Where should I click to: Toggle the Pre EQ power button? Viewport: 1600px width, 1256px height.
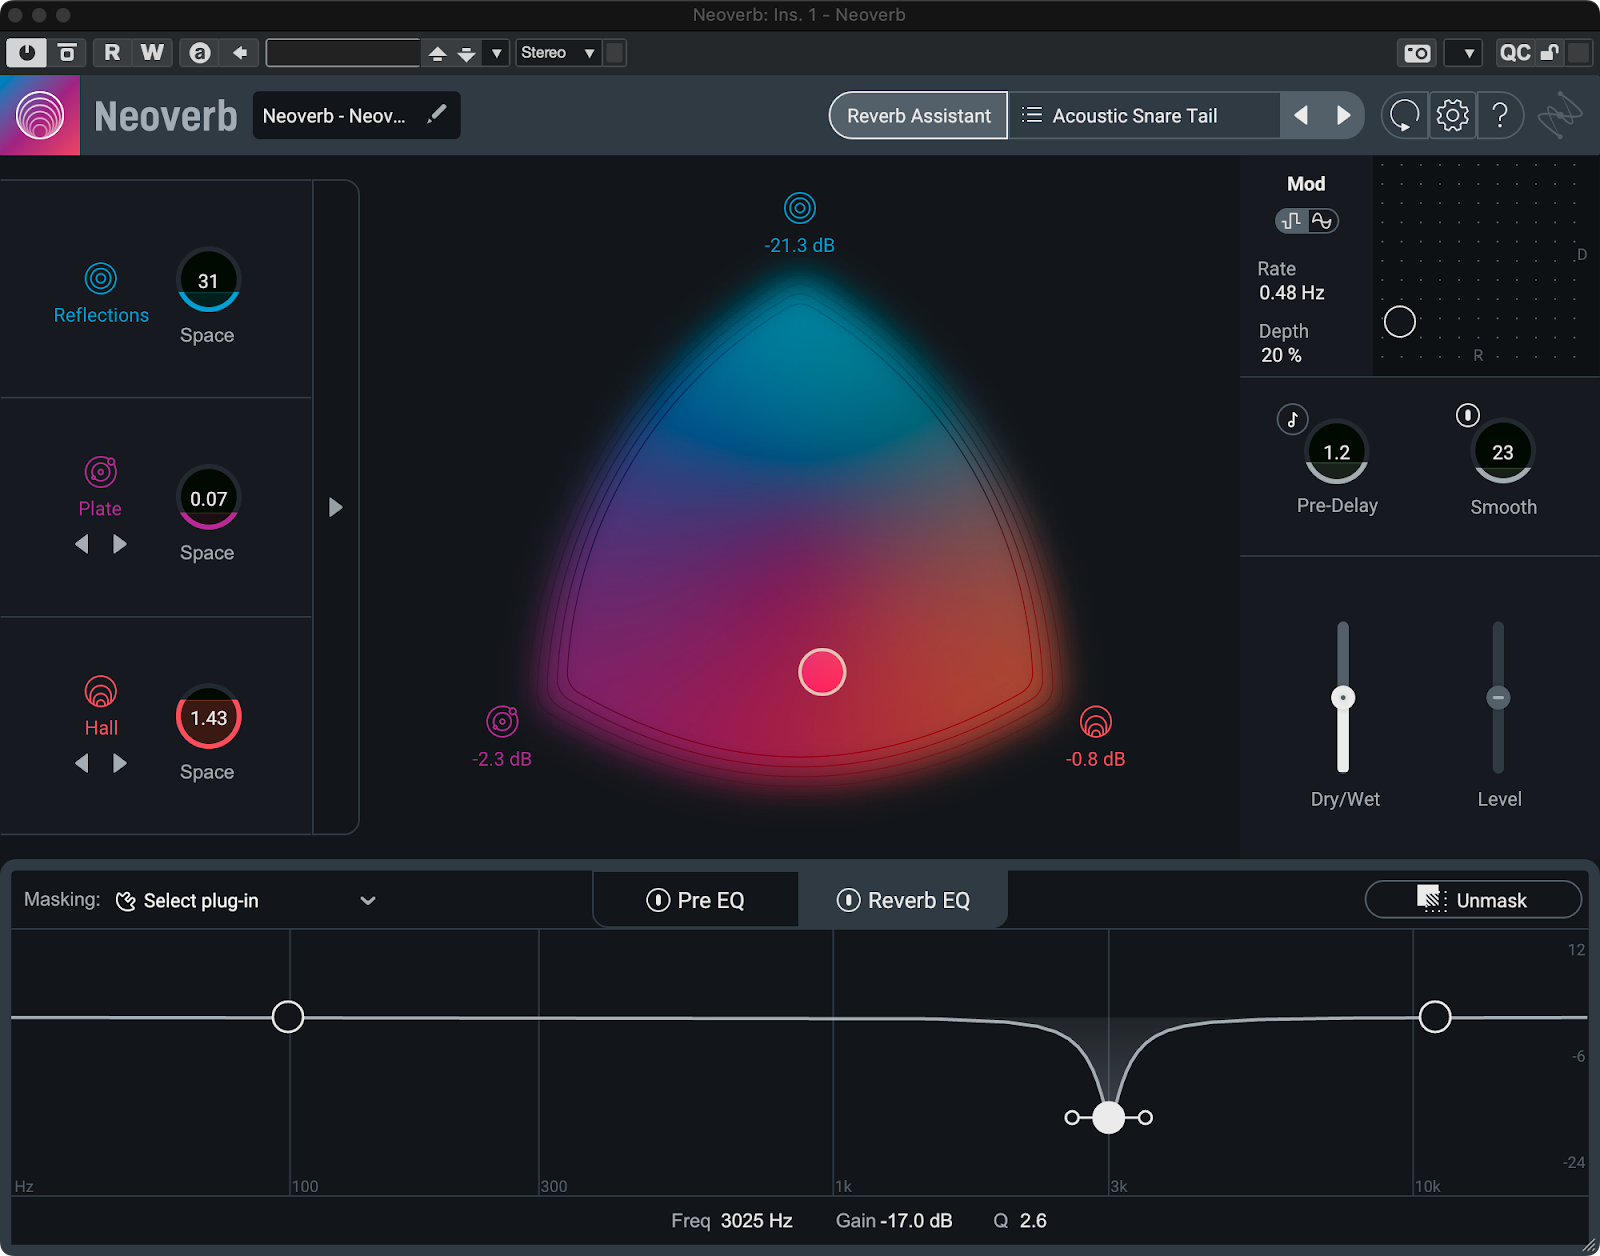[658, 900]
